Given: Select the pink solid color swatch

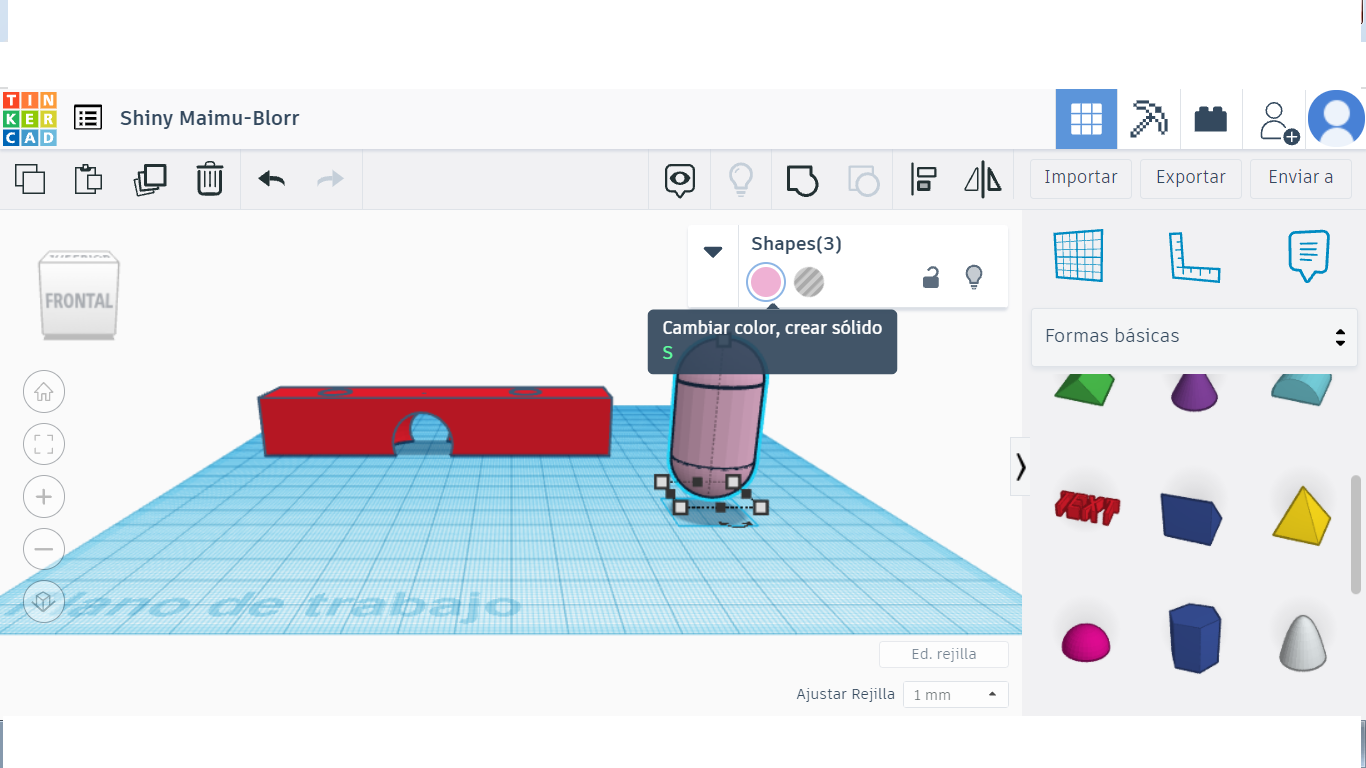Looking at the screenshot, I should click(x=766, y=282).
